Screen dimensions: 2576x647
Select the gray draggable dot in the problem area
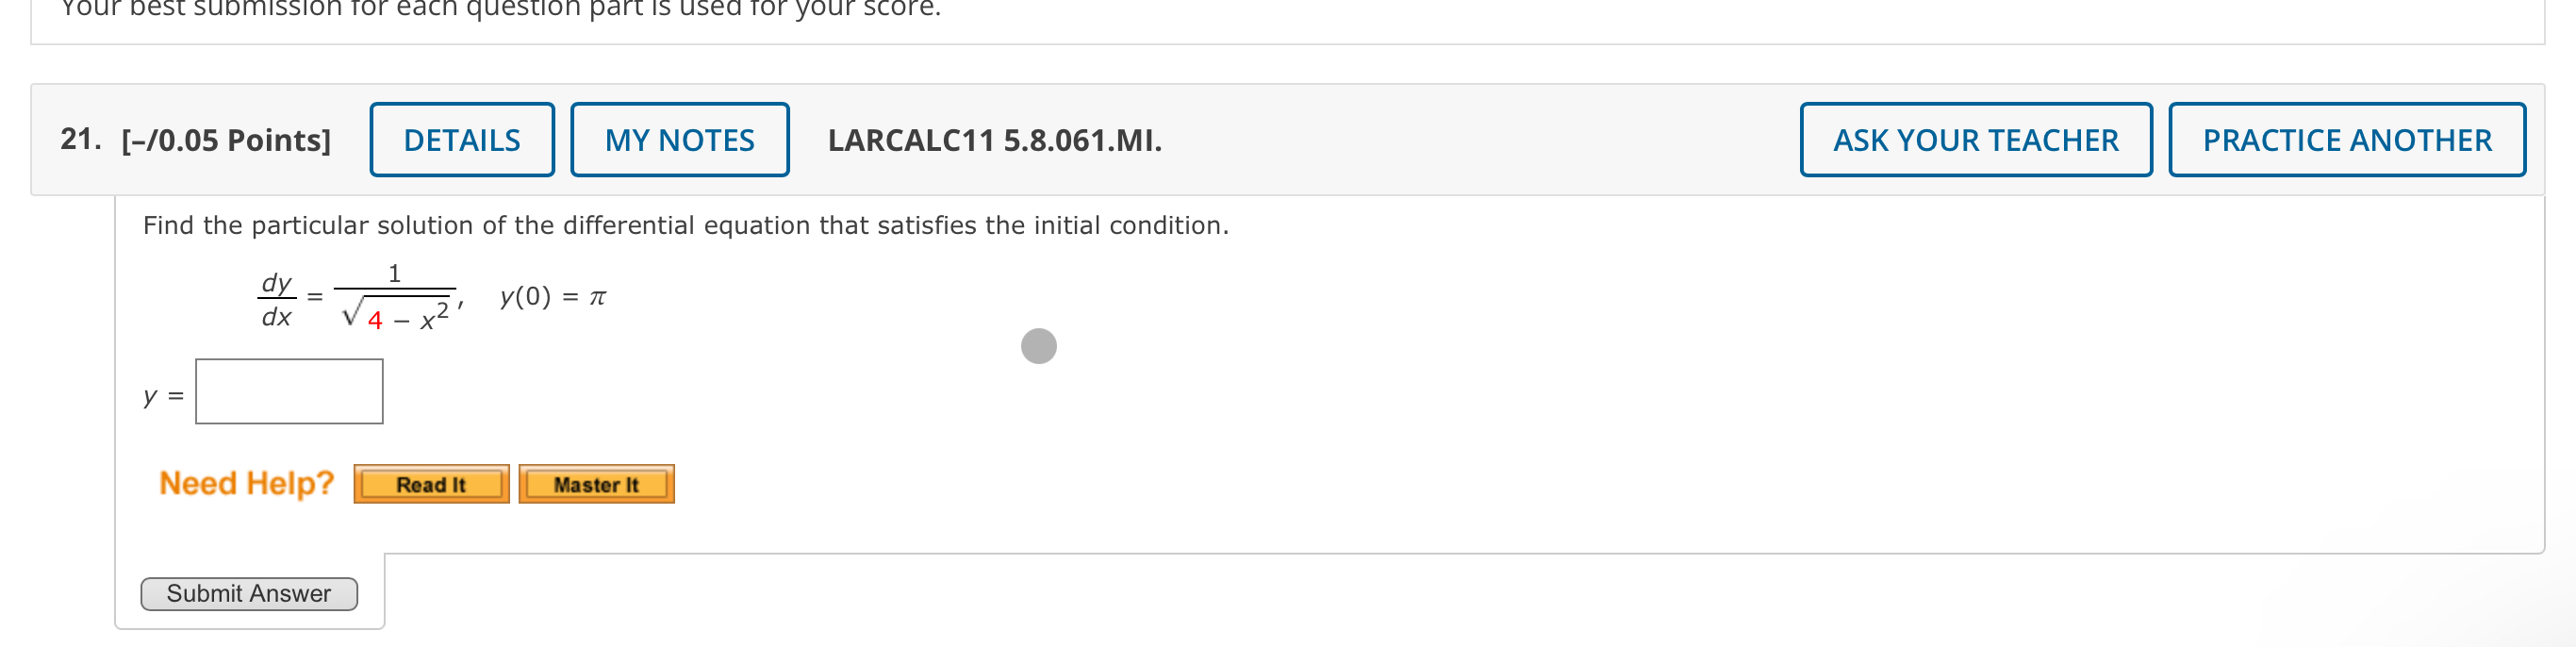pyautogui.click(x=1038, y=347)
